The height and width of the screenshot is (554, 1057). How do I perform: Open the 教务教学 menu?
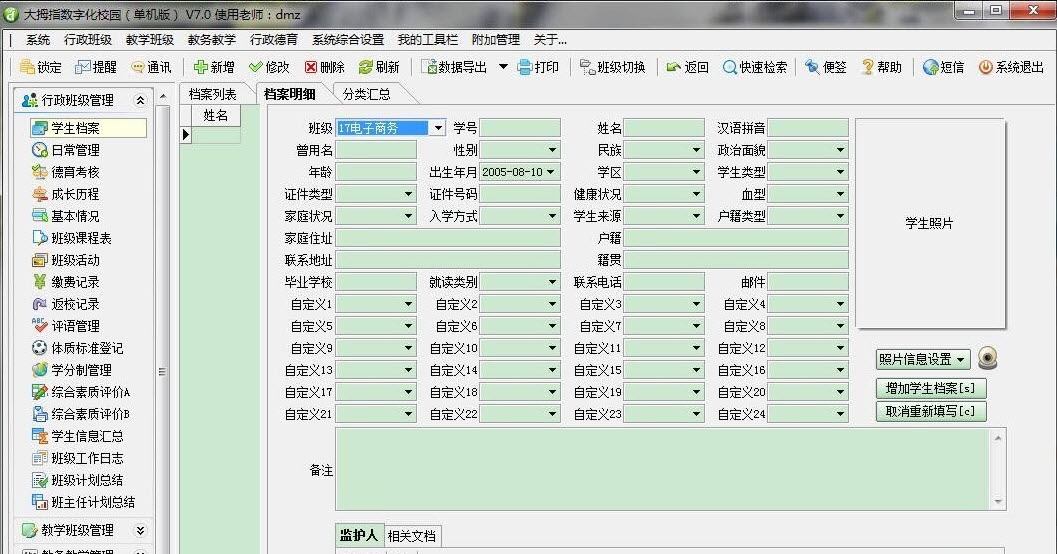click(212, 40)
